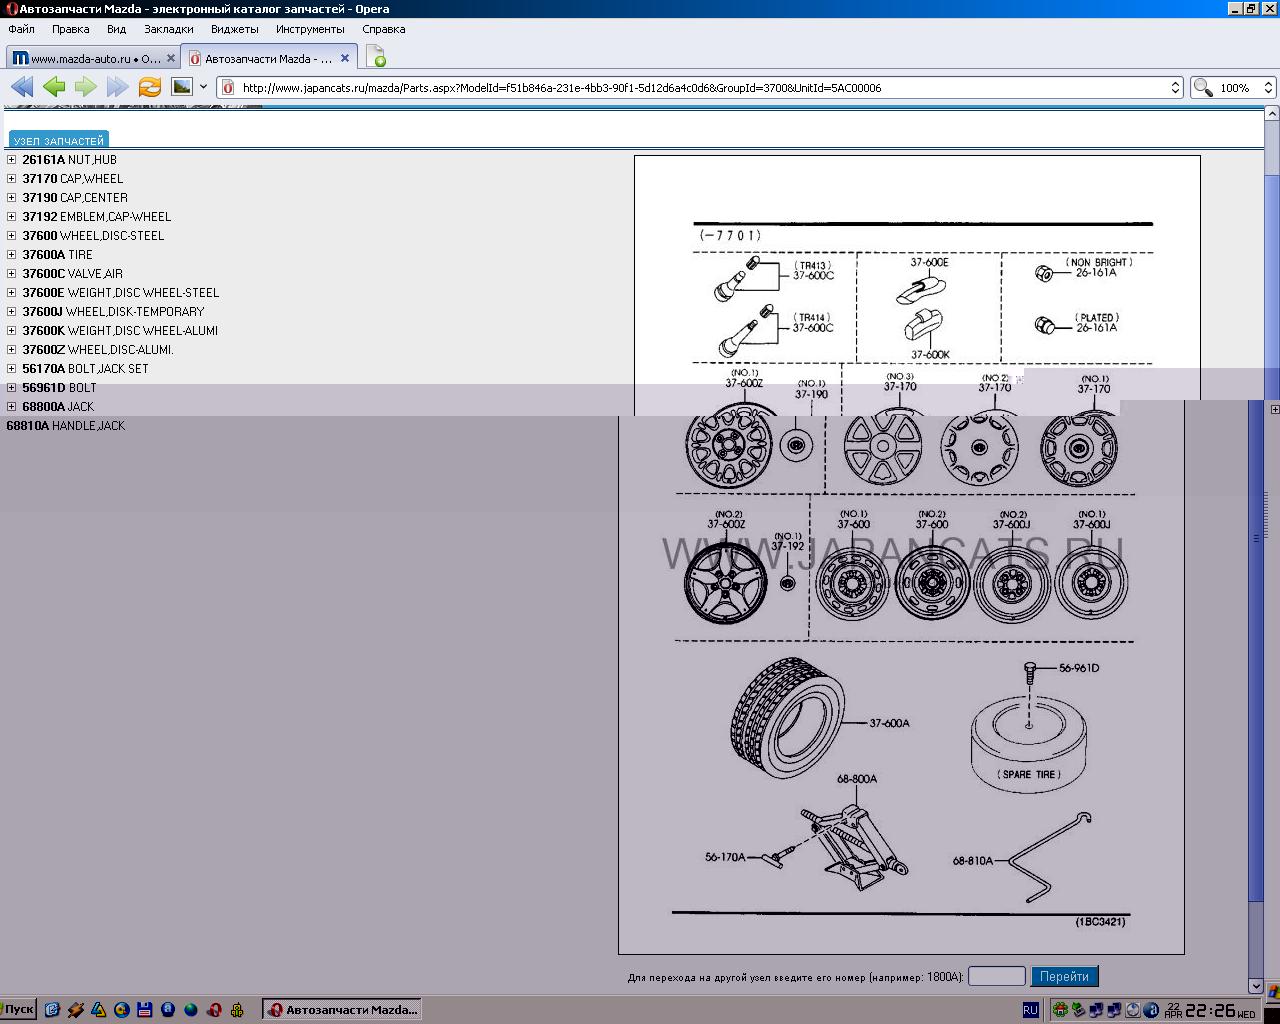Expand the 37600C VALVE,AIR node
This screenshot has height=1024, width=1280.
[11, 274]
